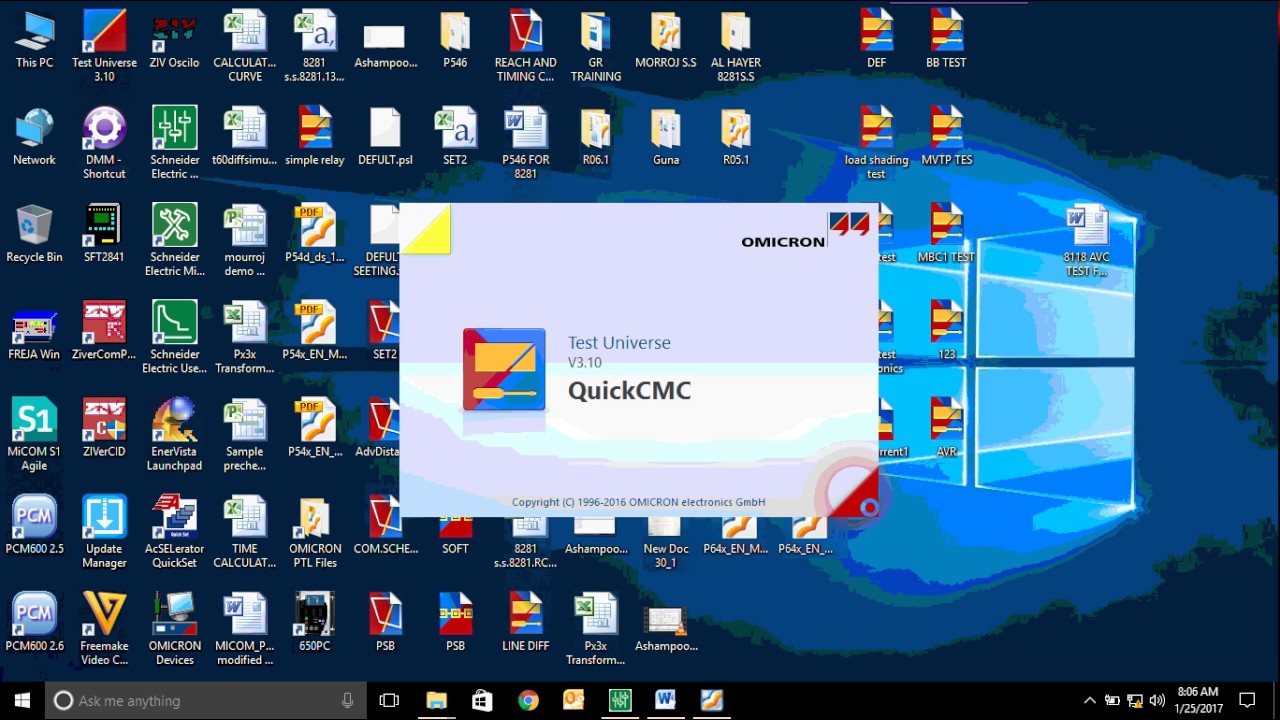
Task: Select the MVTP TES file icon
Action: (x=946, y=137)
